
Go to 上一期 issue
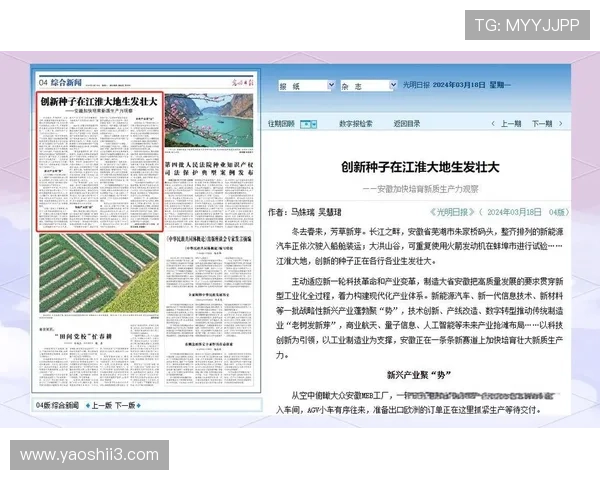click(511, 124)
